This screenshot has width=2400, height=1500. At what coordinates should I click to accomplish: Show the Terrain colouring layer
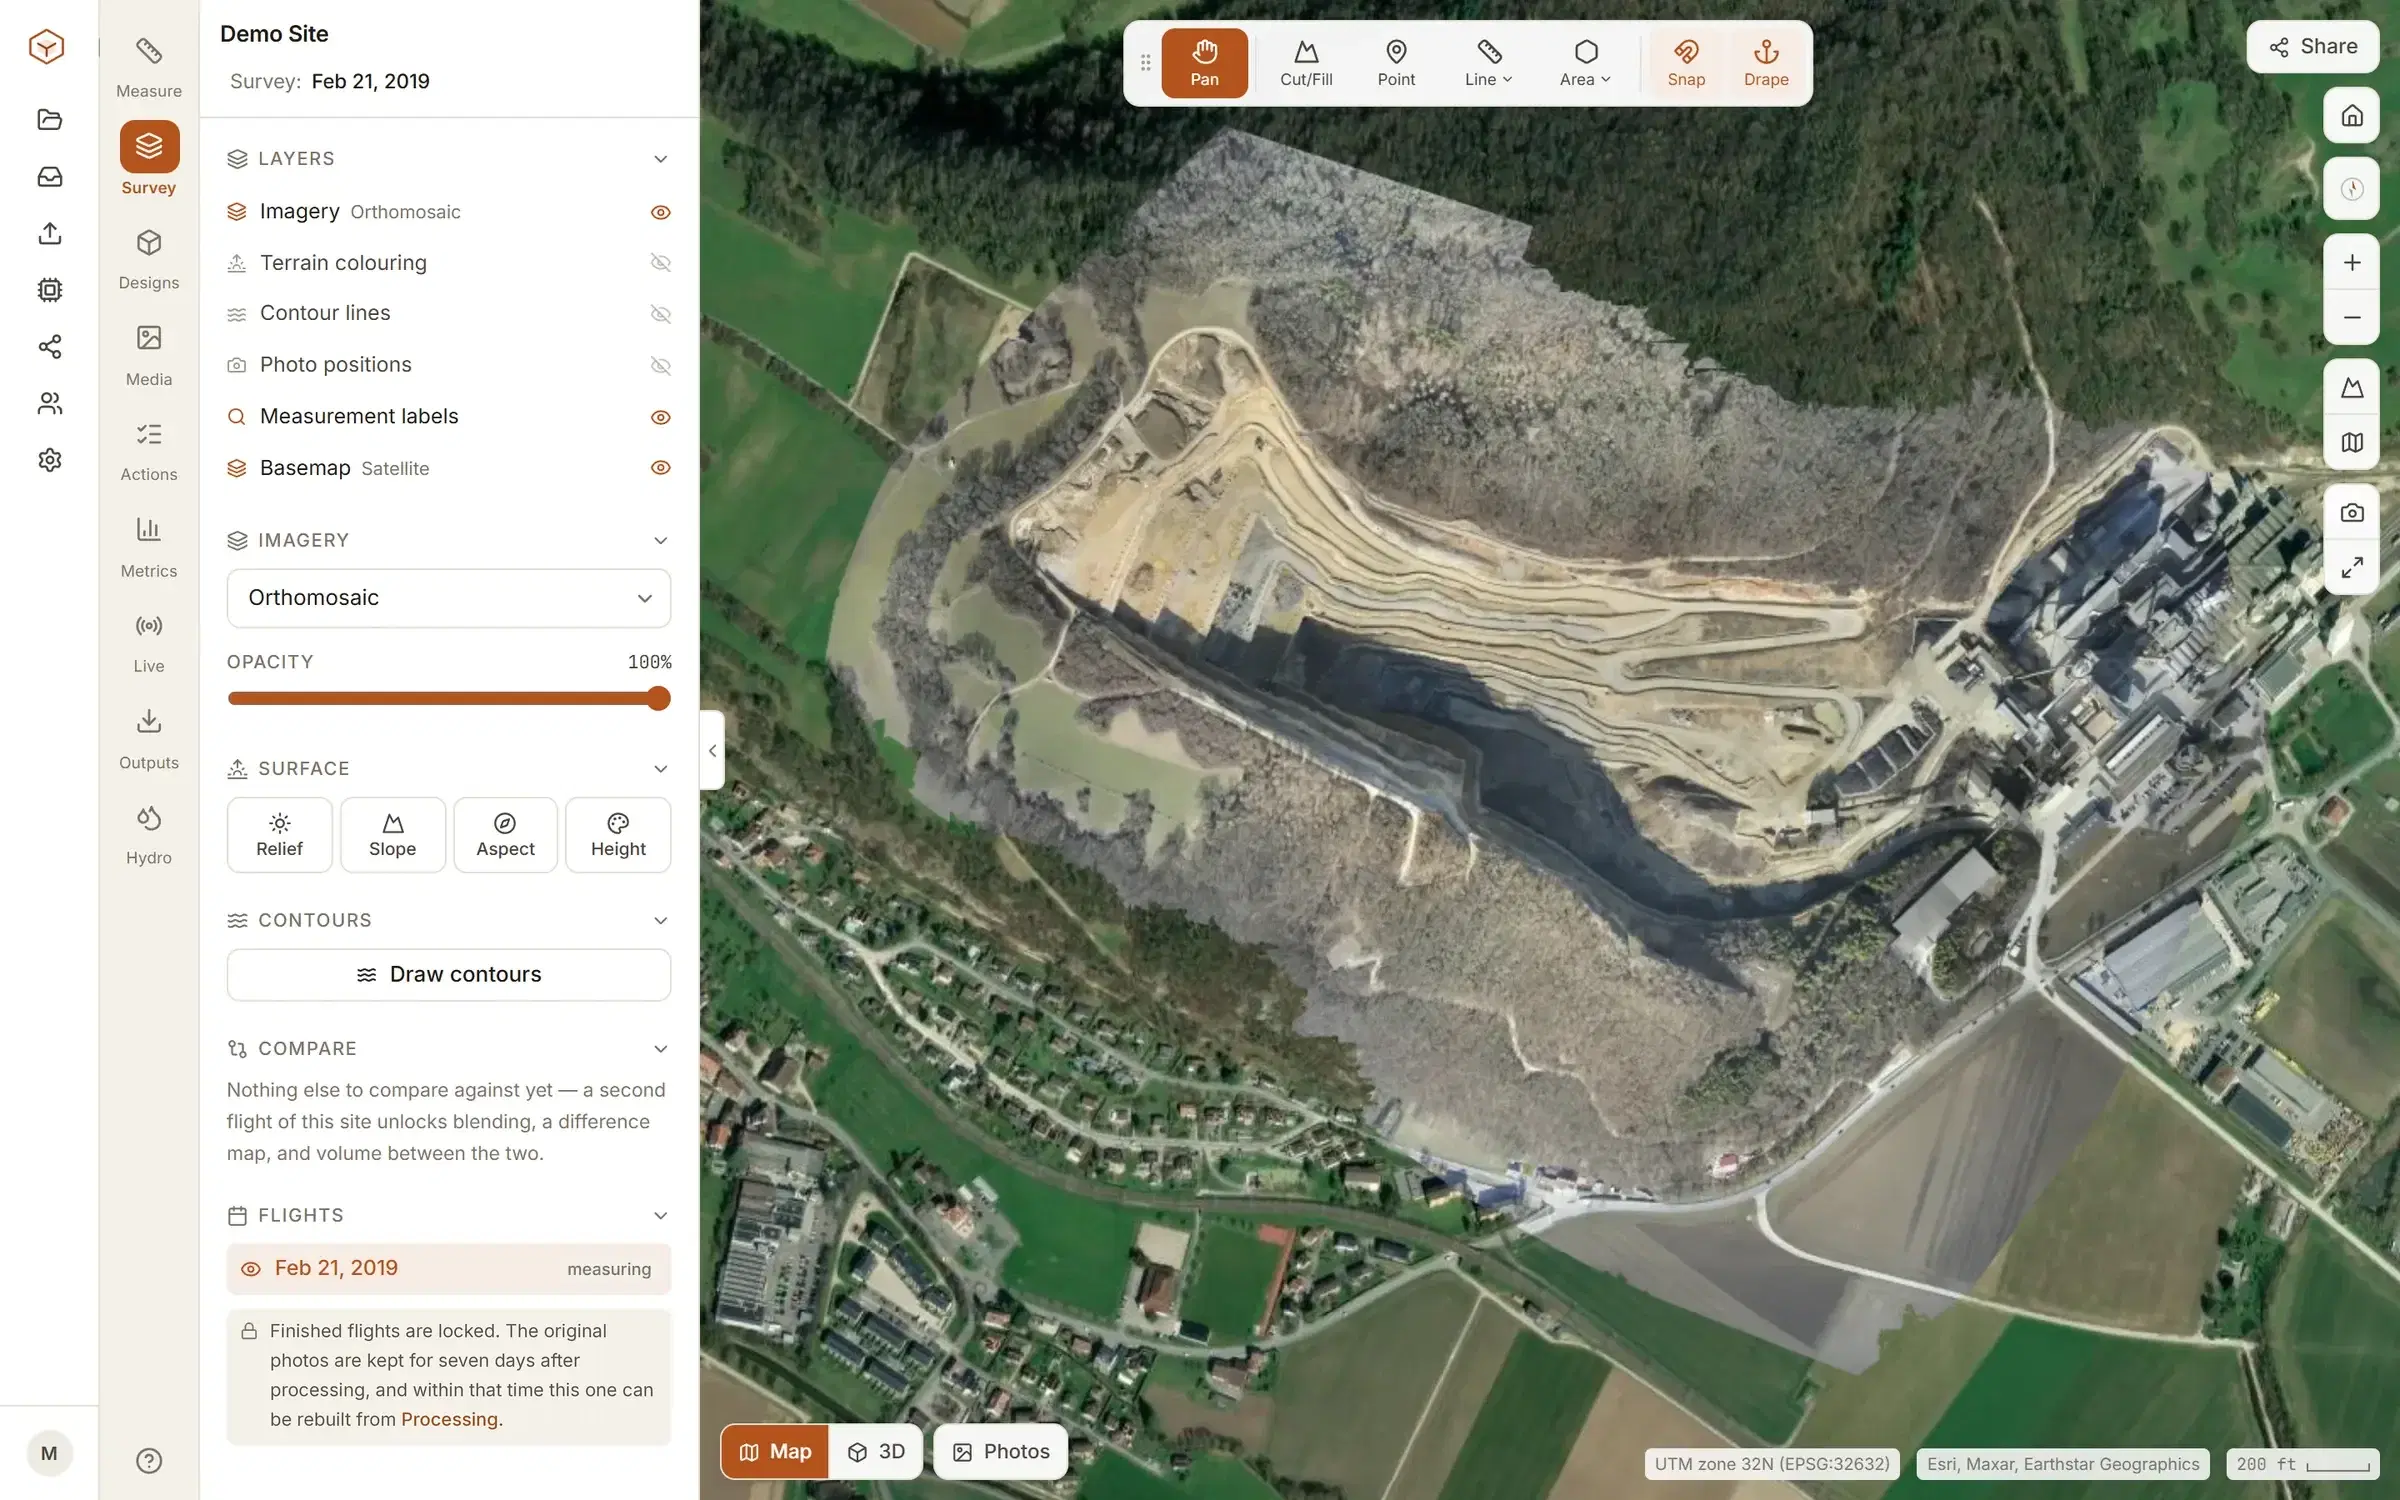point(660,263)
